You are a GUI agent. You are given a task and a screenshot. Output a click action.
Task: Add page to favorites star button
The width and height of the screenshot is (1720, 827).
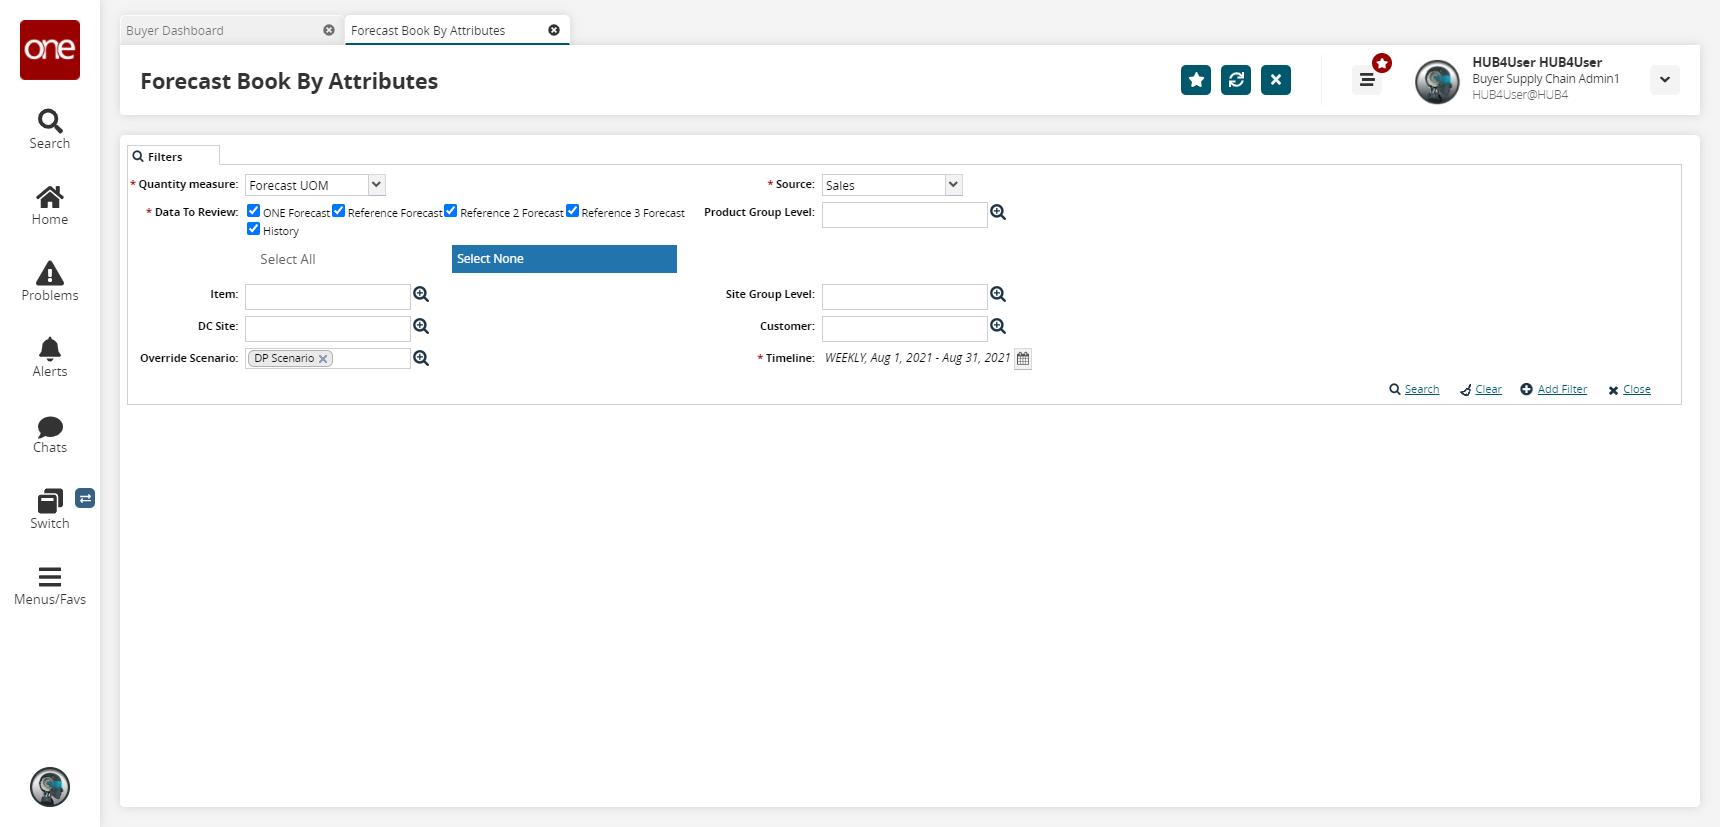click(x=1196, y=80)
